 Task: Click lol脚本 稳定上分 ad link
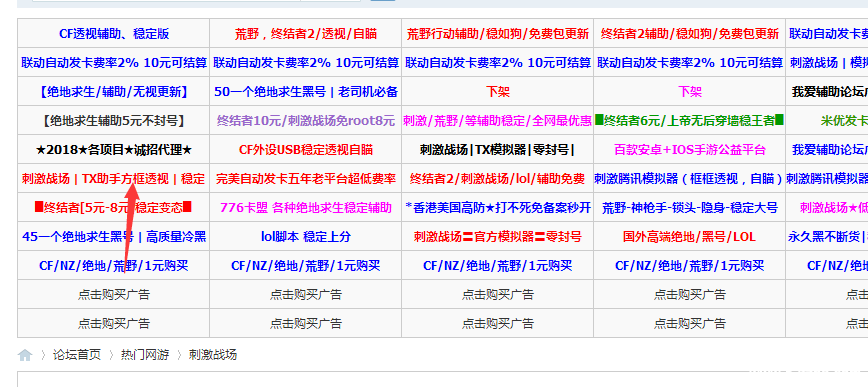pos(306,237)
